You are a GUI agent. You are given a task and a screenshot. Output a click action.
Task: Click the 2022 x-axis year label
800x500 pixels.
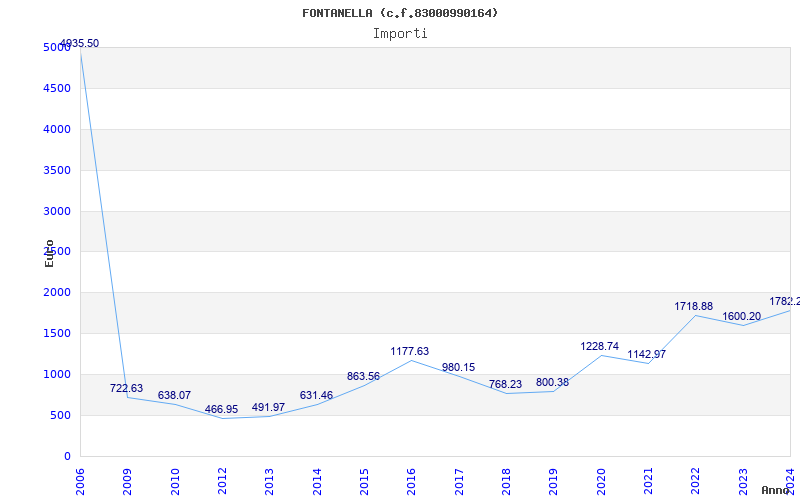click(x=695, y=482)
